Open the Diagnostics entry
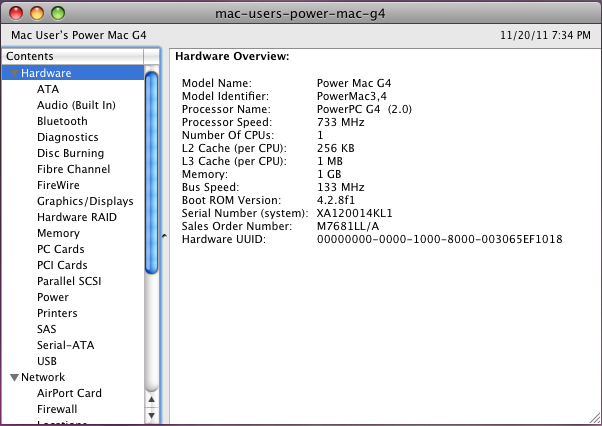 click(x=68, y=137)
